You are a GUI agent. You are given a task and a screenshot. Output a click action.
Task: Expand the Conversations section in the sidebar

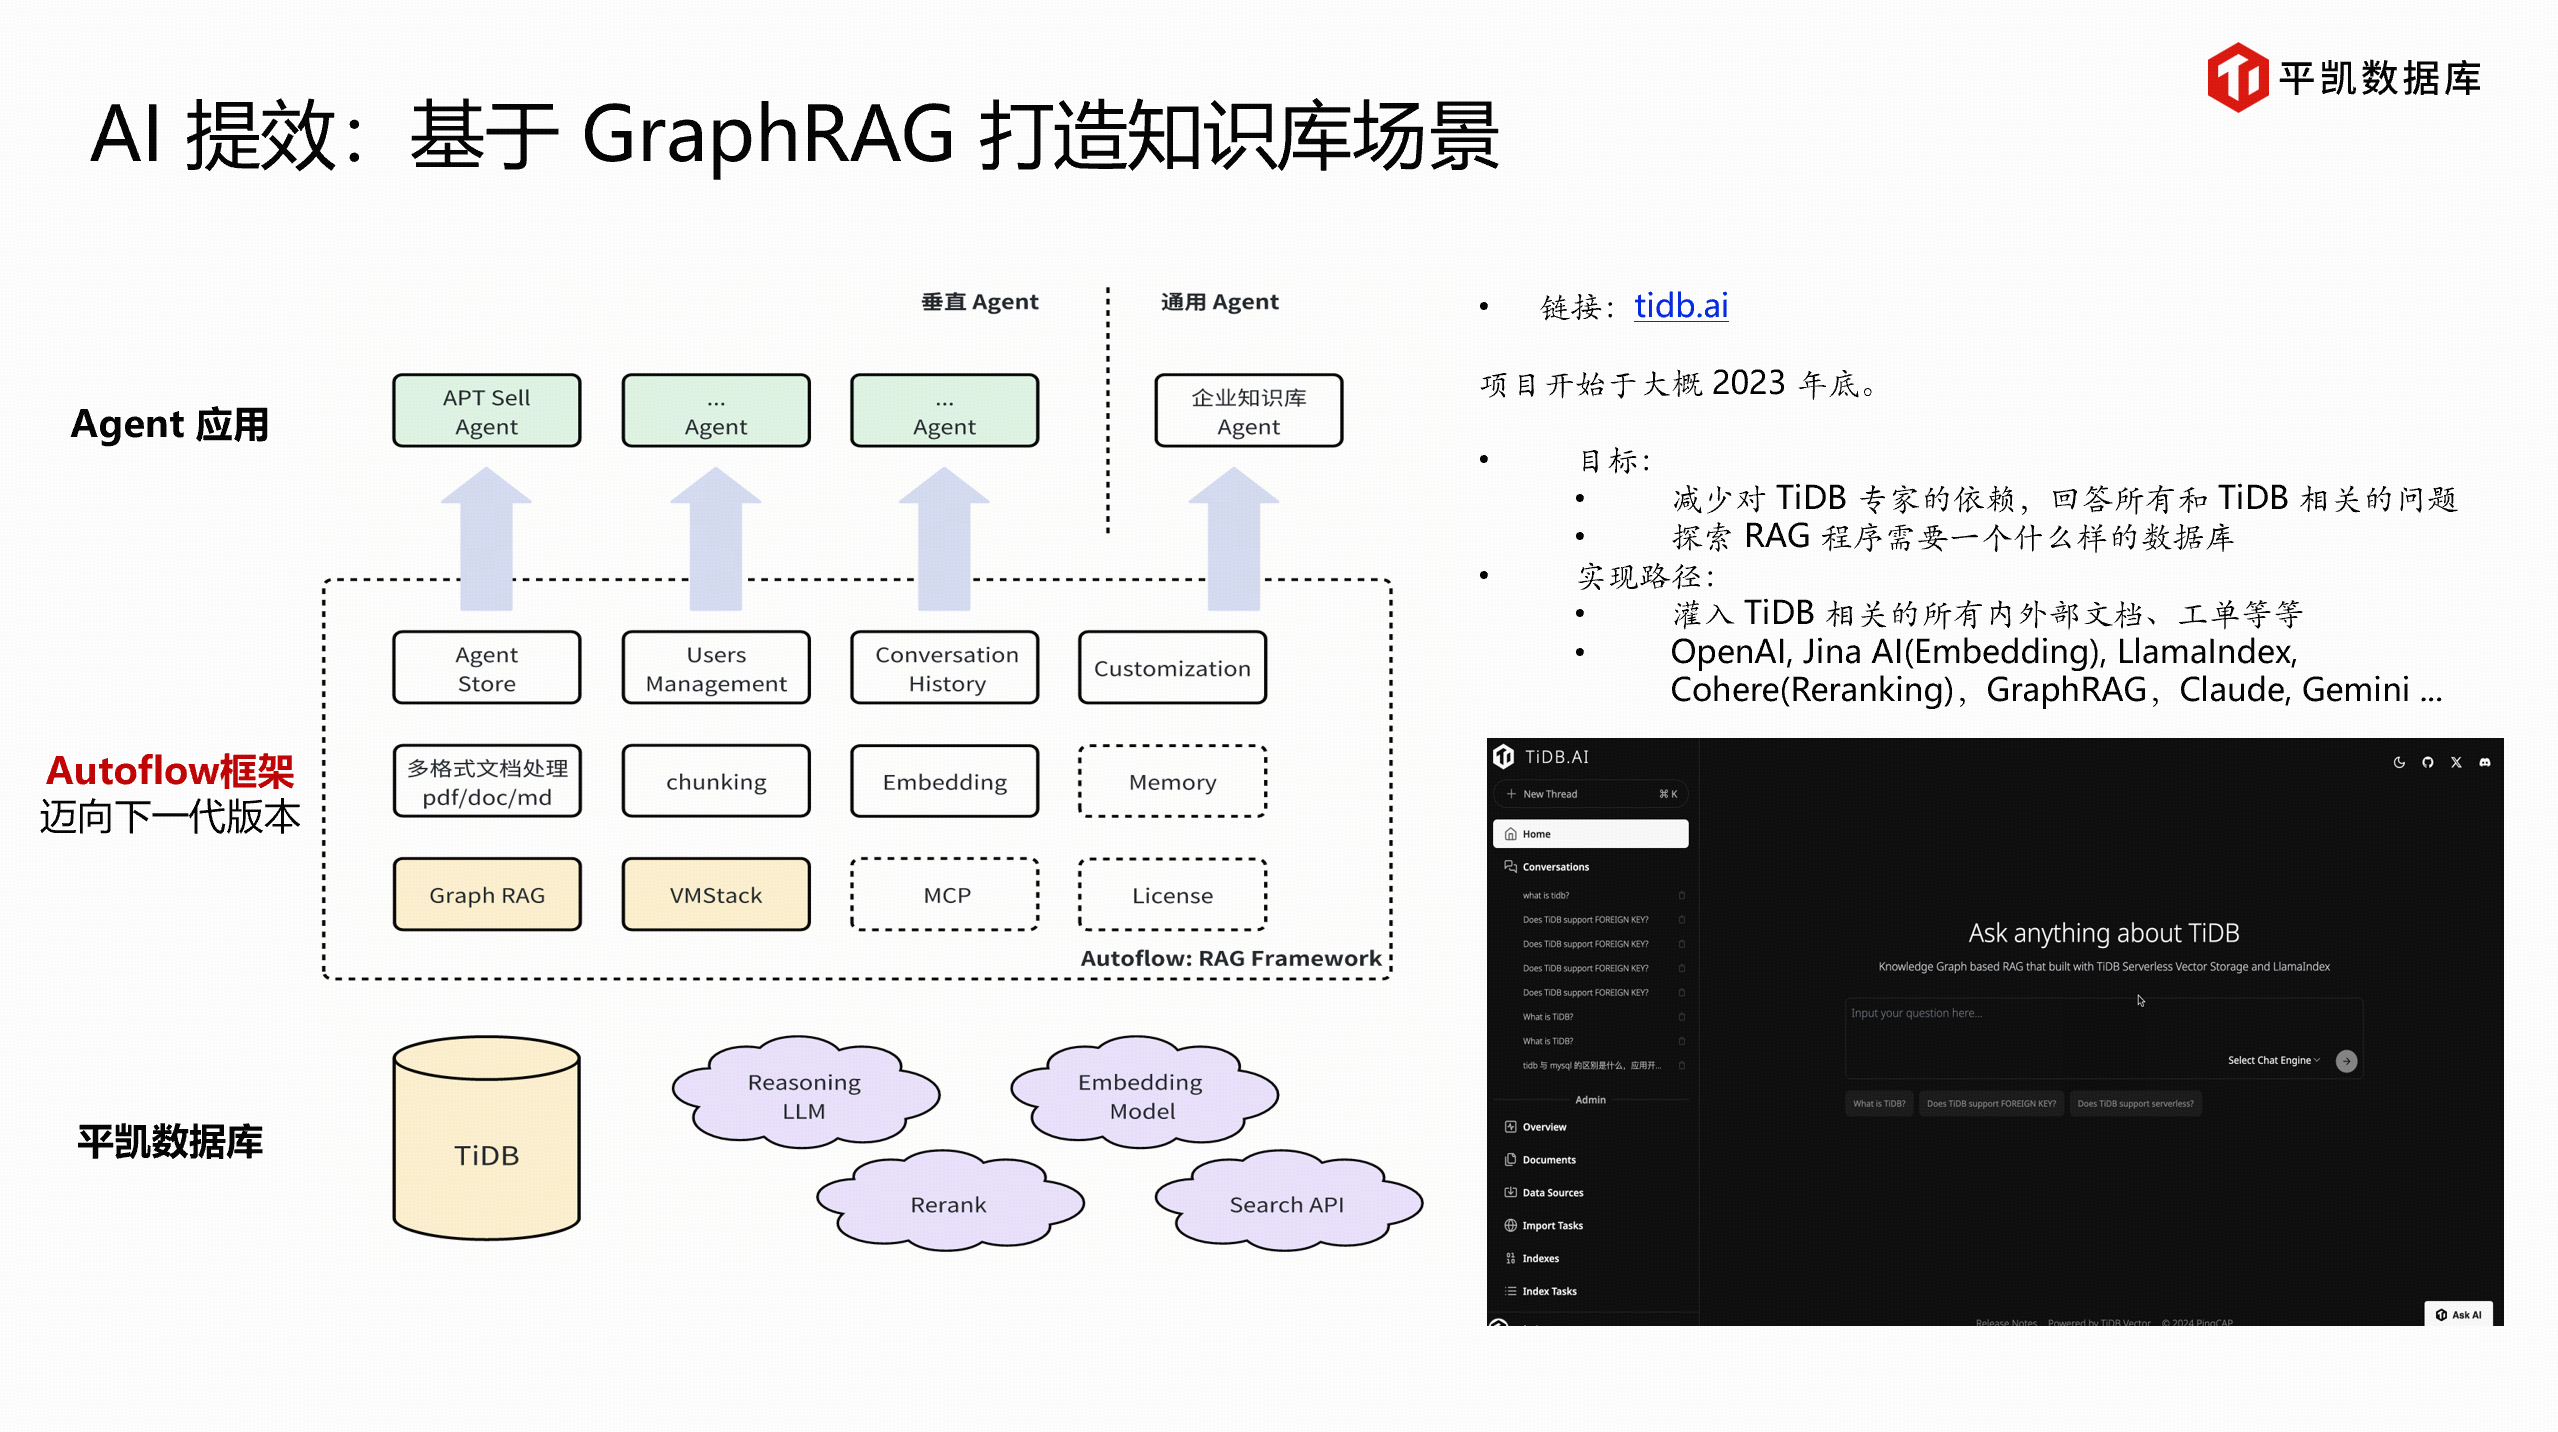(1555, 867)
